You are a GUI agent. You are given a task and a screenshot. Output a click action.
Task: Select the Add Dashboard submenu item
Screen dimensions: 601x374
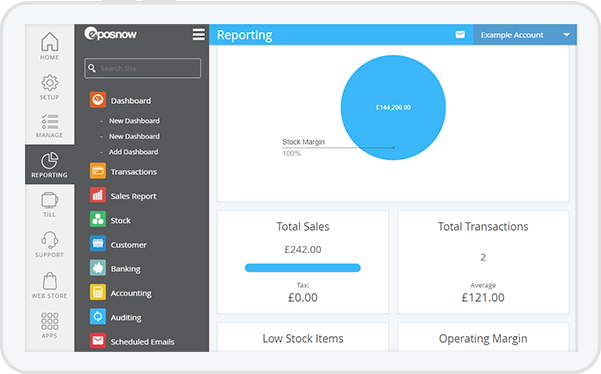(133, 152)
